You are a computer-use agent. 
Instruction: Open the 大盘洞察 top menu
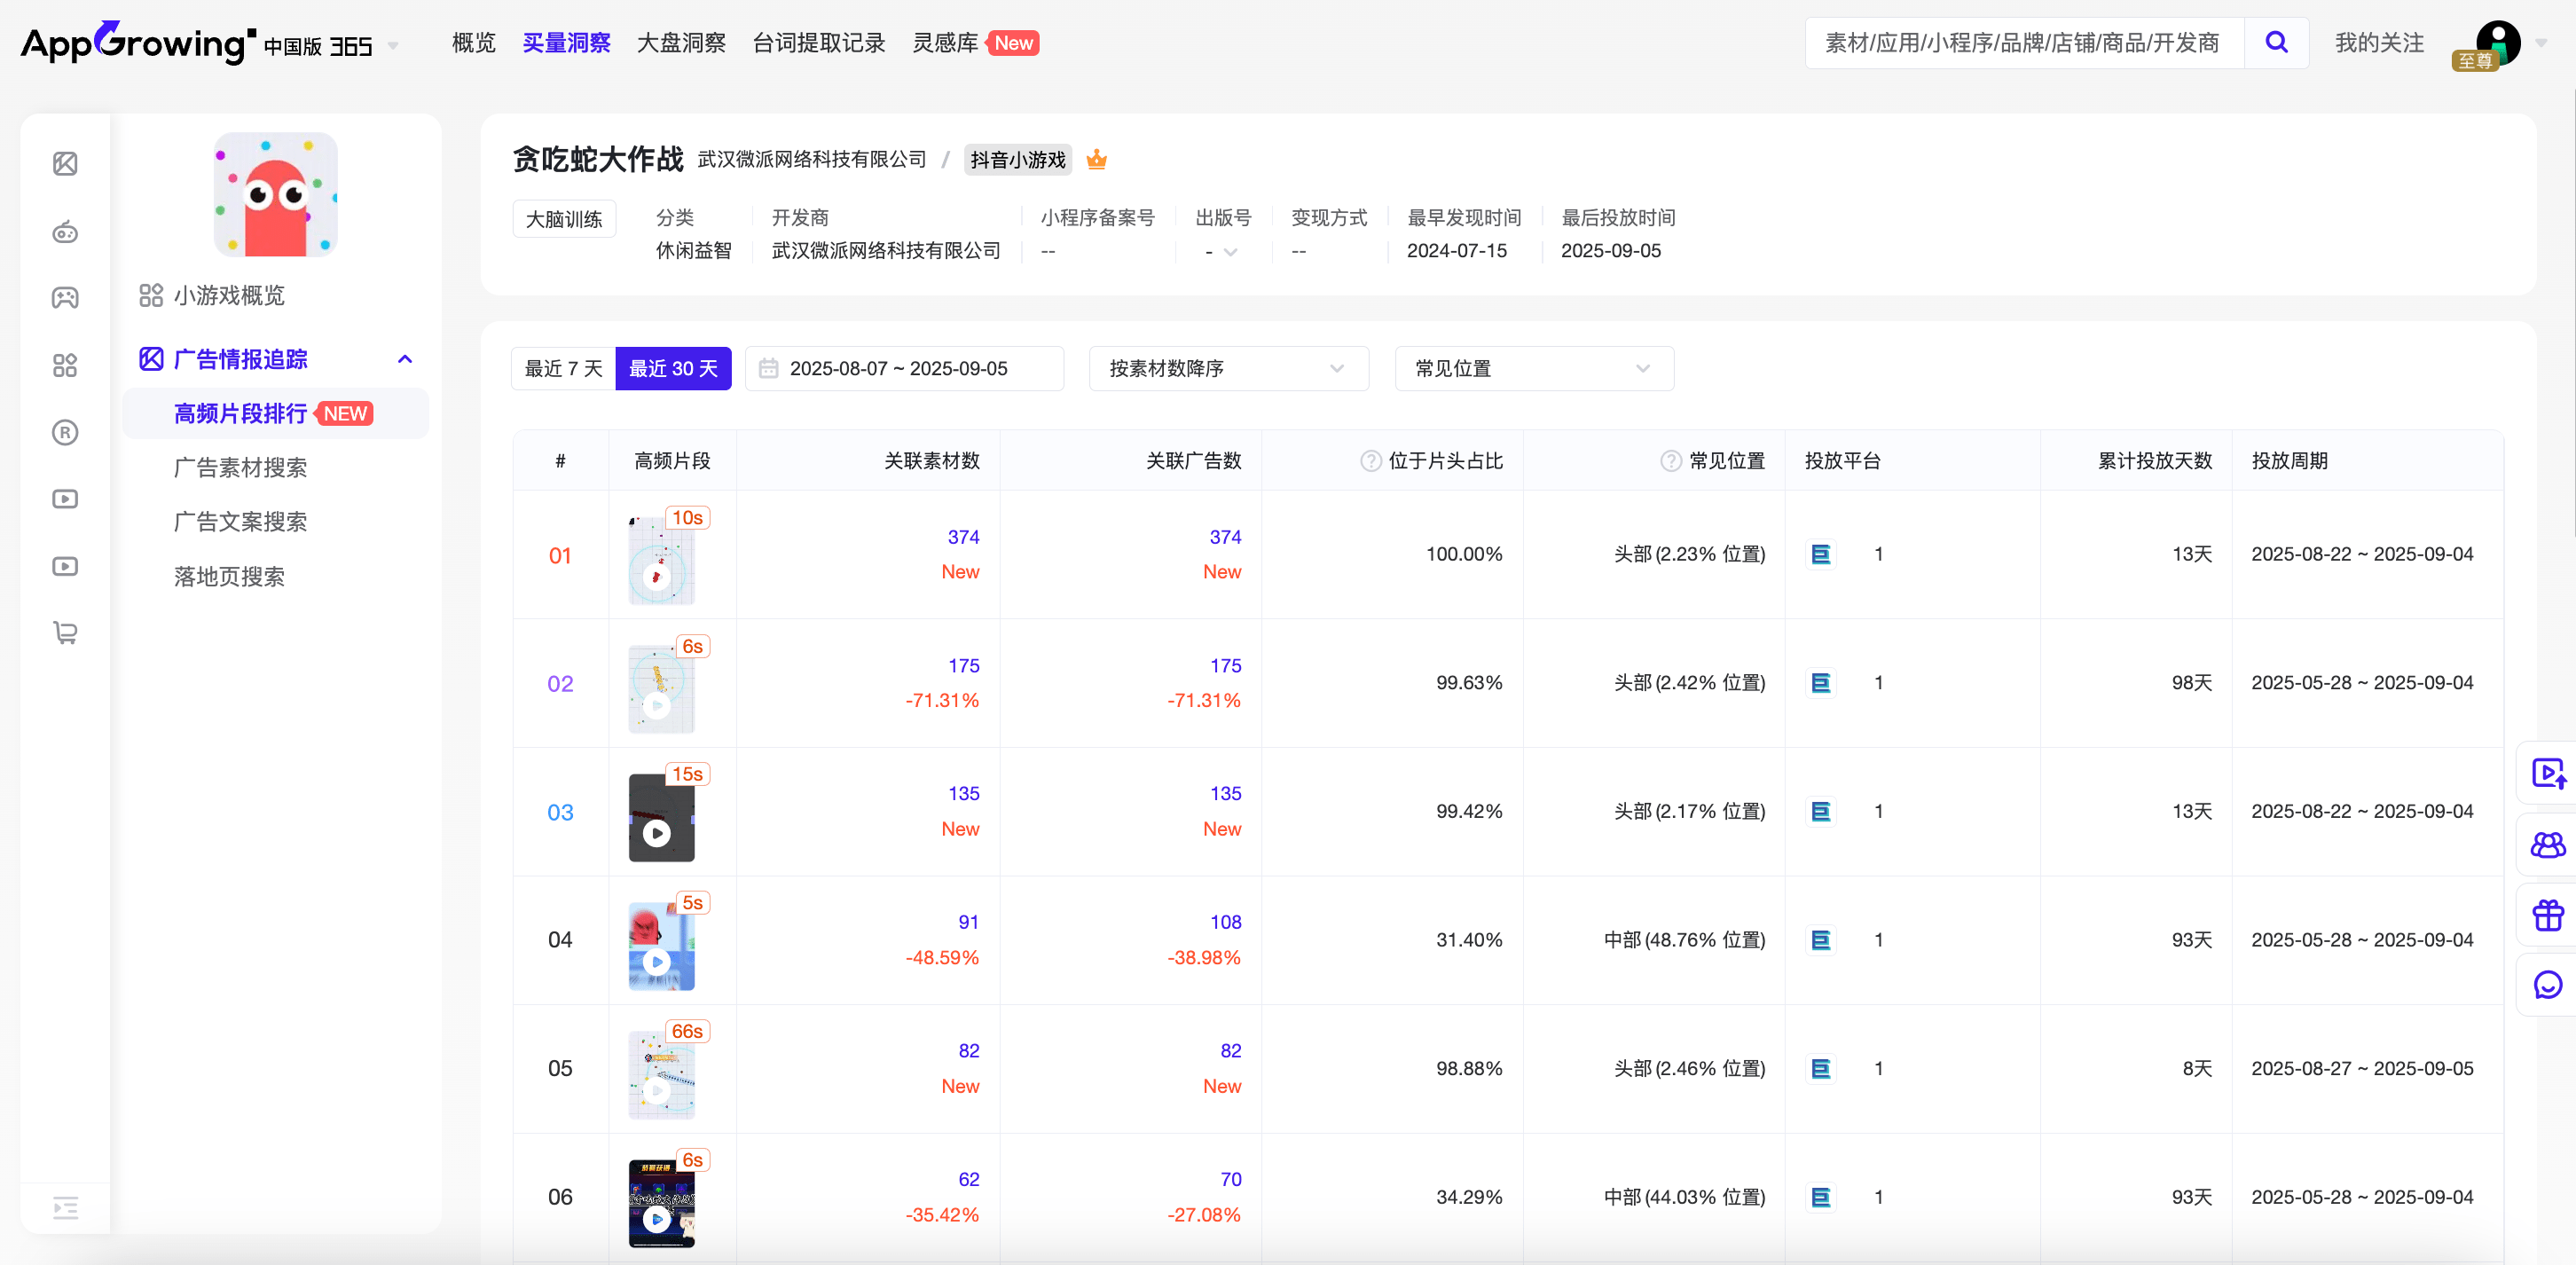681,43
